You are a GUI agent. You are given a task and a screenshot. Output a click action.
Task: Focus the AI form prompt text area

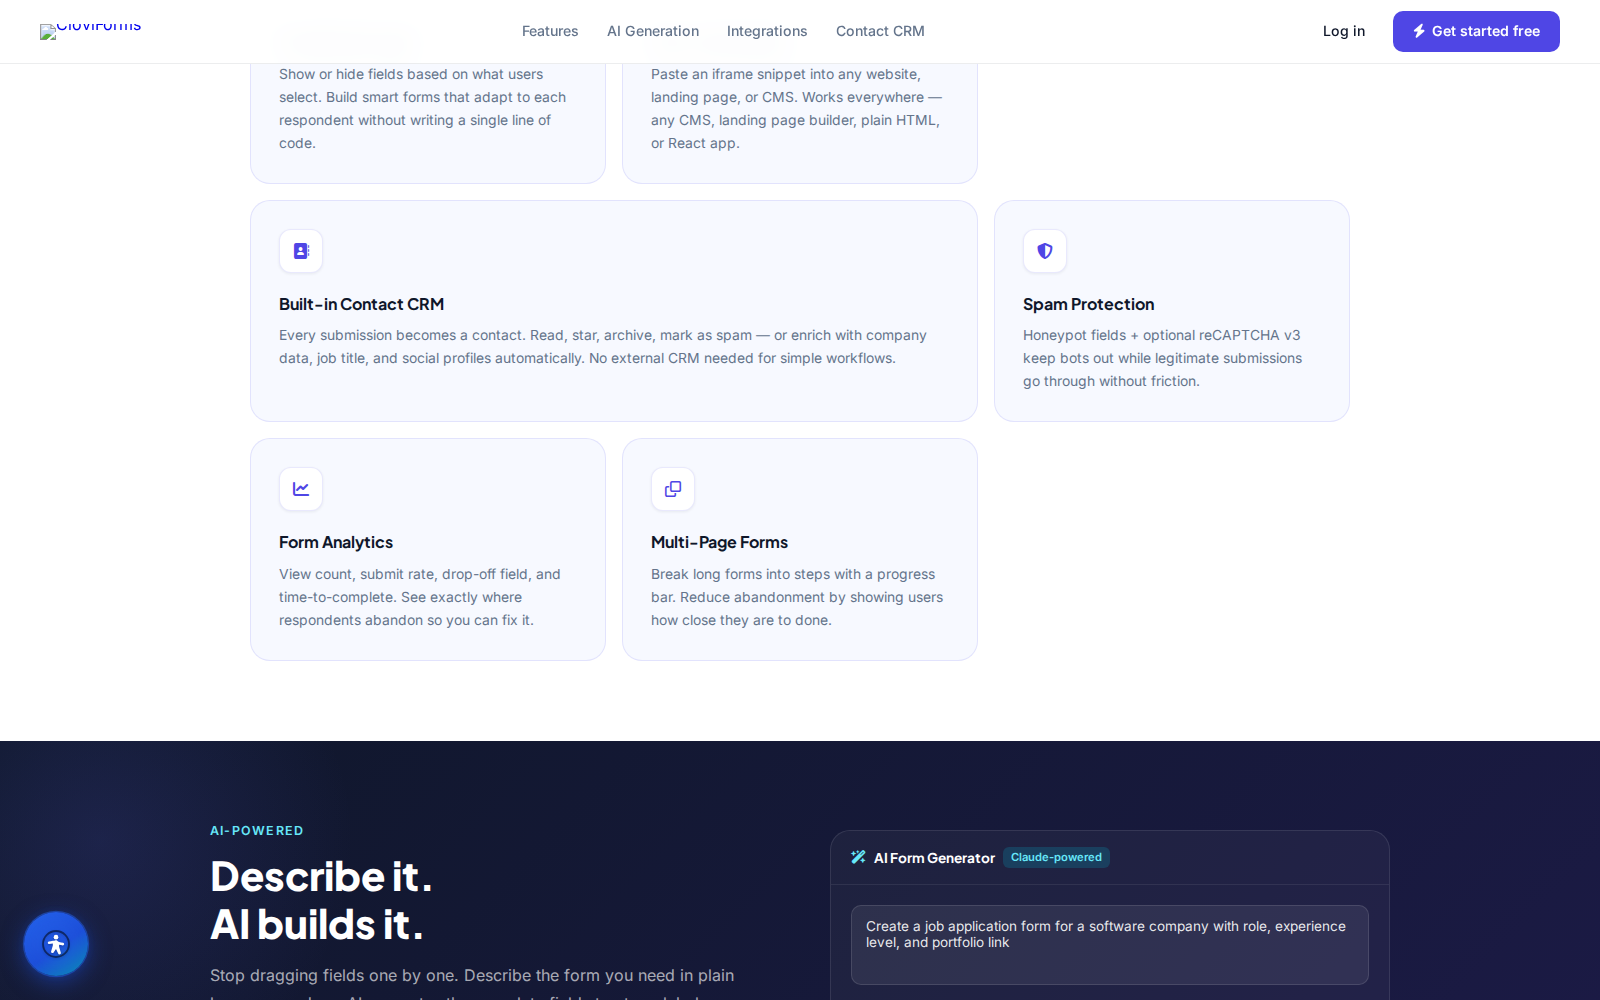(x=1110, y=945)
